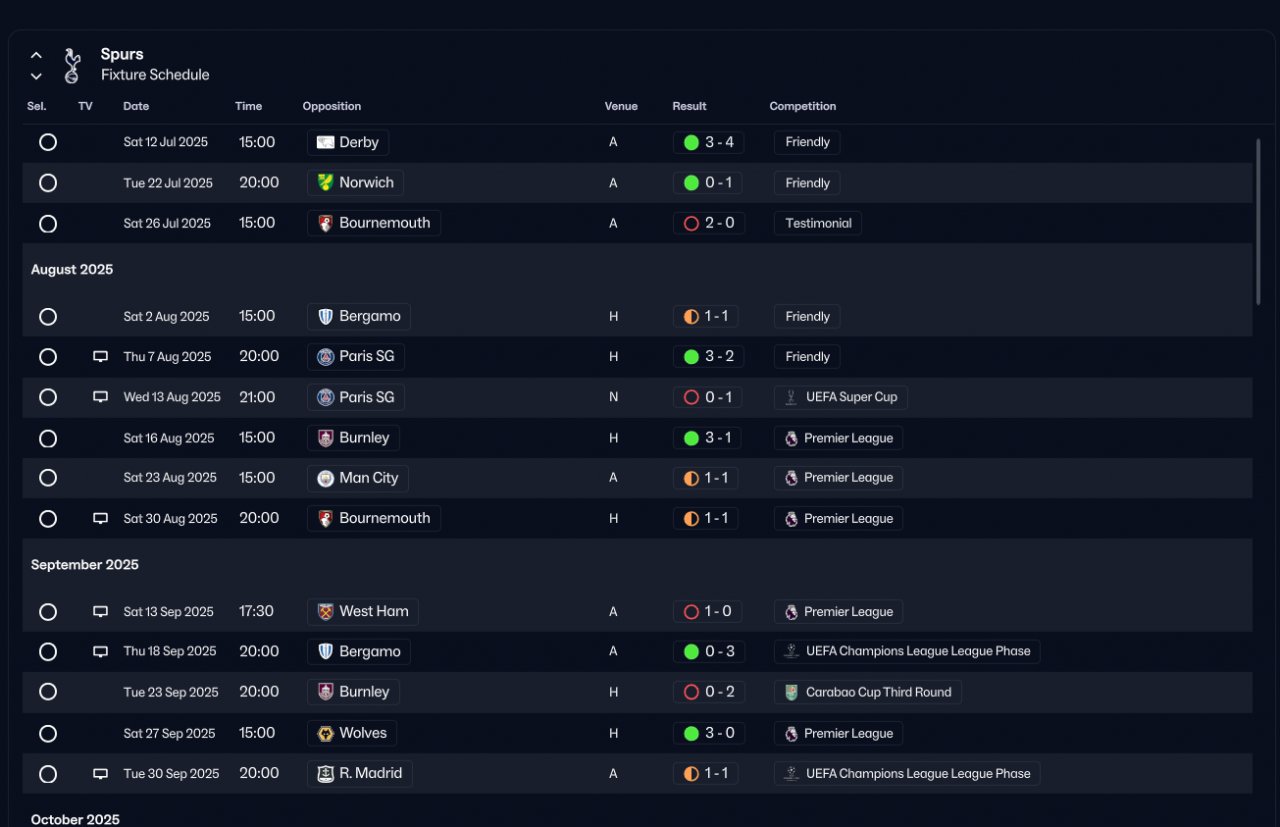The height and width of the screenshot is (827, 1280).
Task: Sort by the Competition column header
Action: click(802, 106)
